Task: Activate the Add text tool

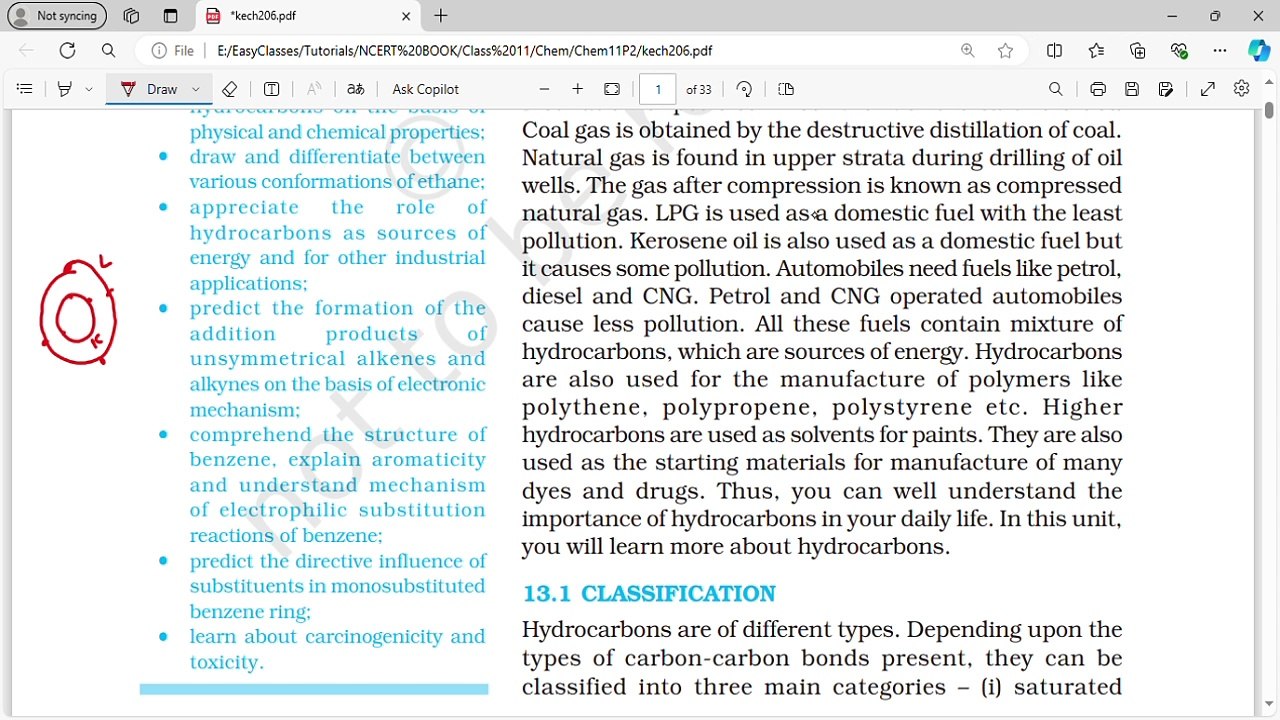Action: 271,89
